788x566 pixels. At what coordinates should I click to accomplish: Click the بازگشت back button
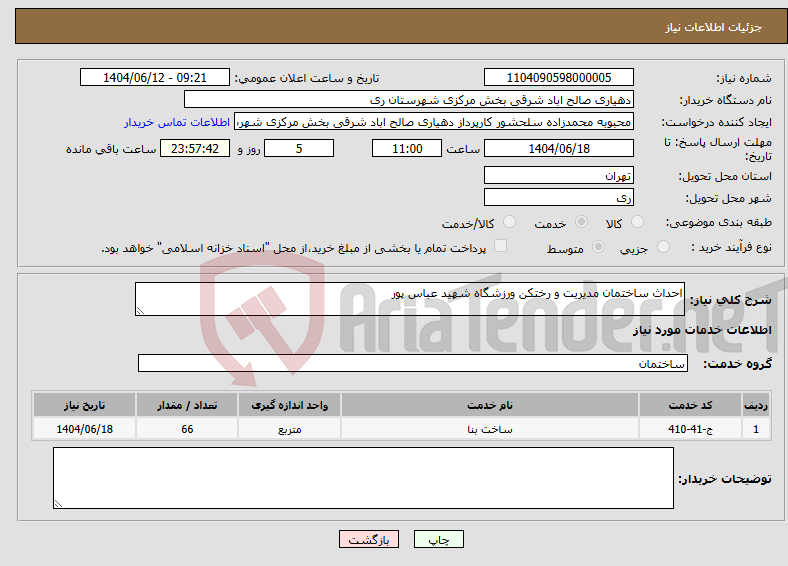(369, 539)
